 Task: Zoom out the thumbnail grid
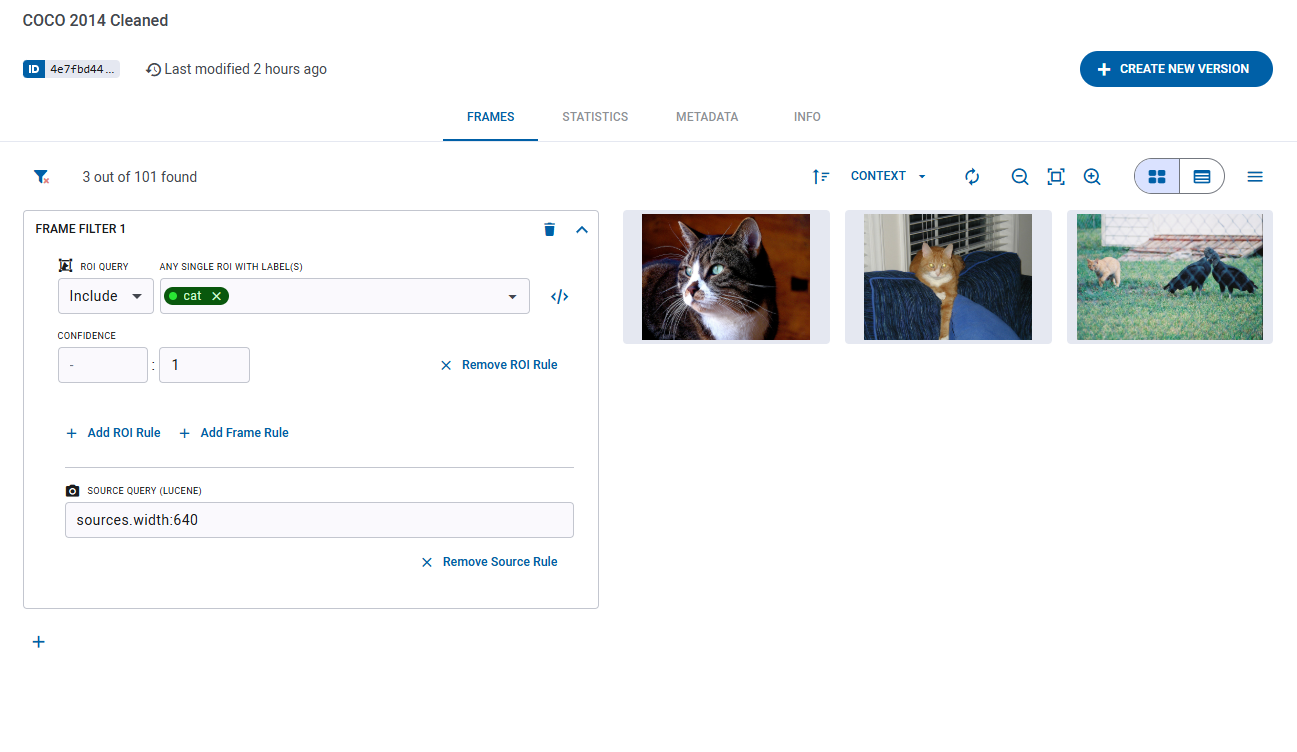[x=1019, y=176]
